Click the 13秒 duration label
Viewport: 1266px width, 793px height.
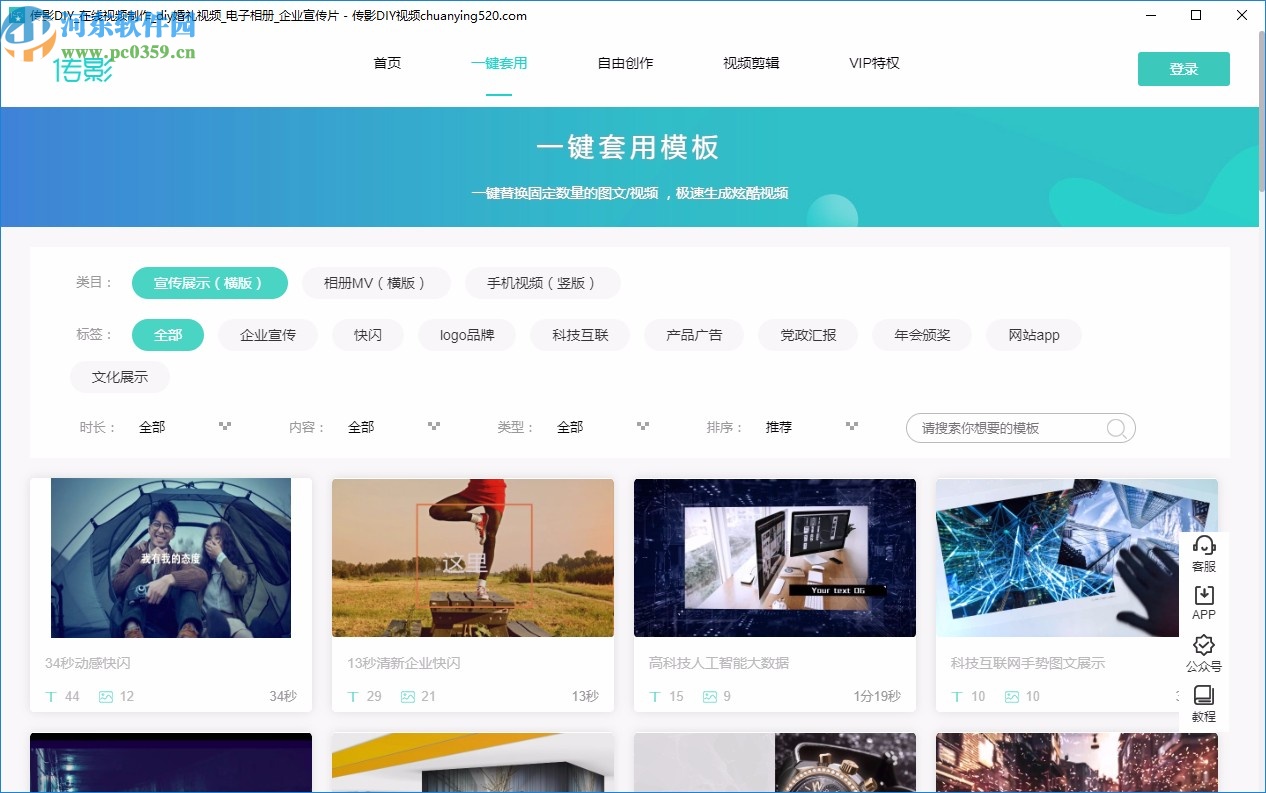[x=585, y=696]
